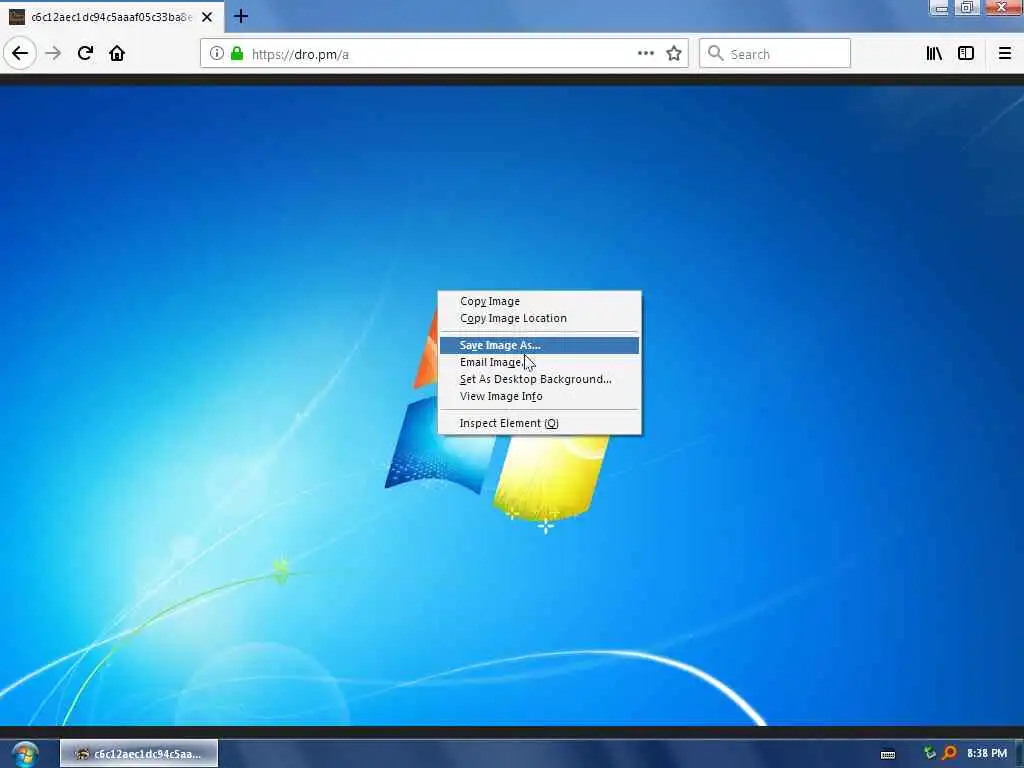Focus the Search input box
This screenshot has width=1024, height=768.
click(x=775, y=54)
